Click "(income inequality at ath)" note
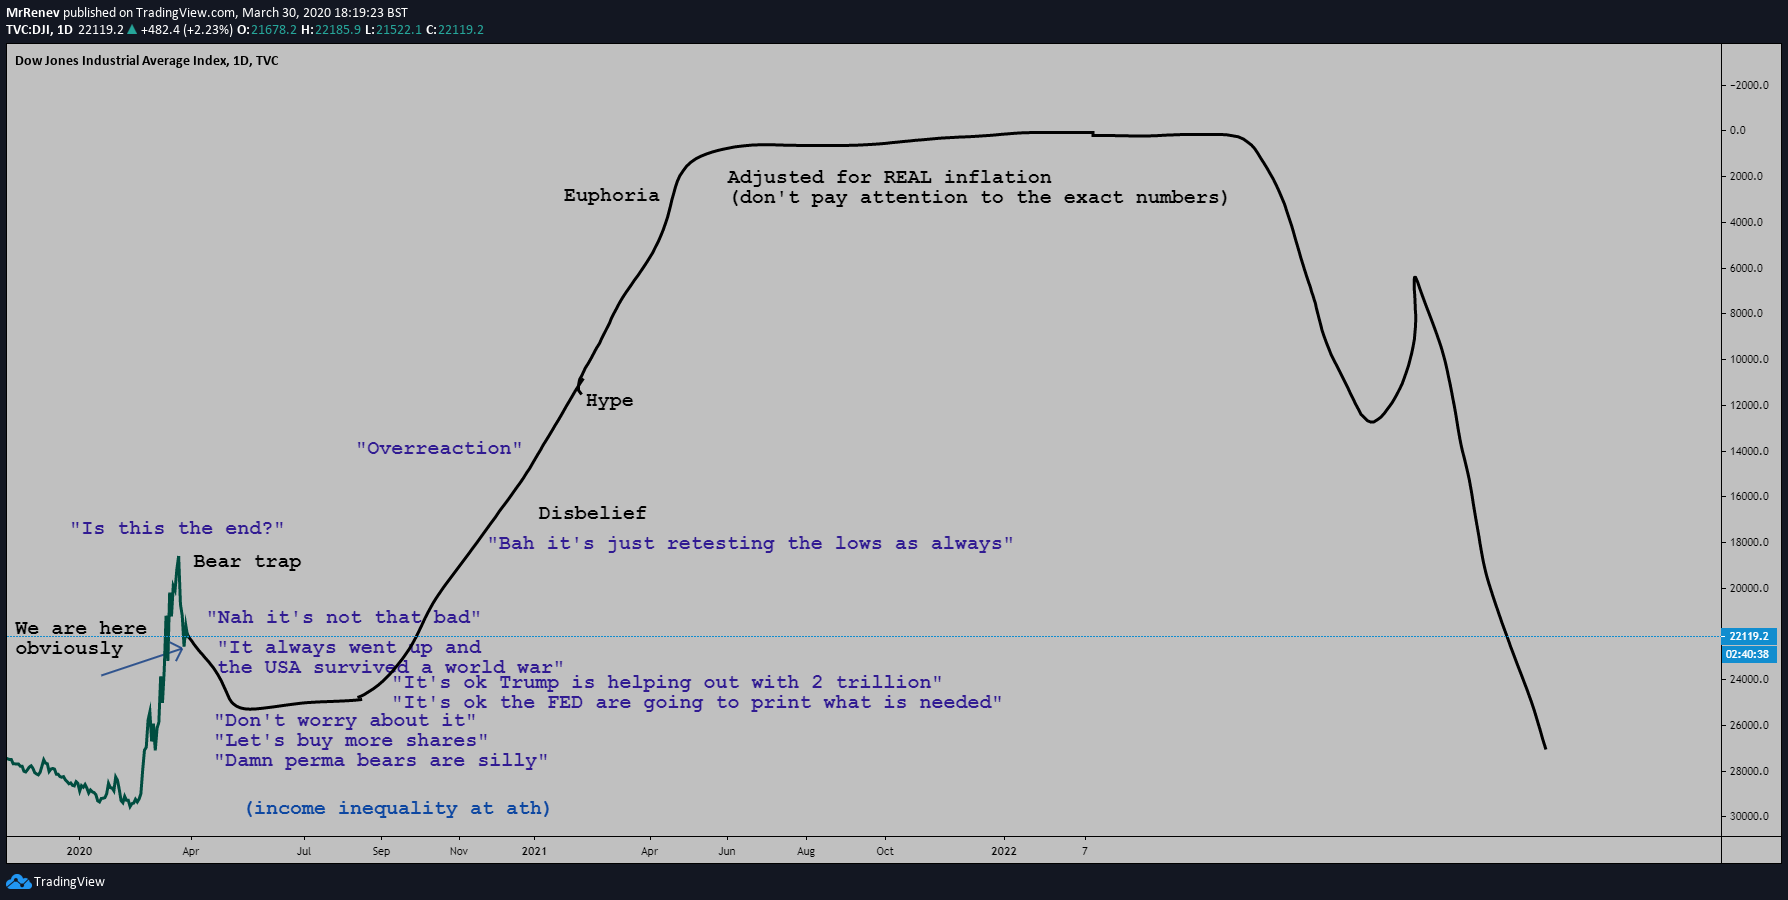Viewport: 1788px width, 900px height. point(398,808)
